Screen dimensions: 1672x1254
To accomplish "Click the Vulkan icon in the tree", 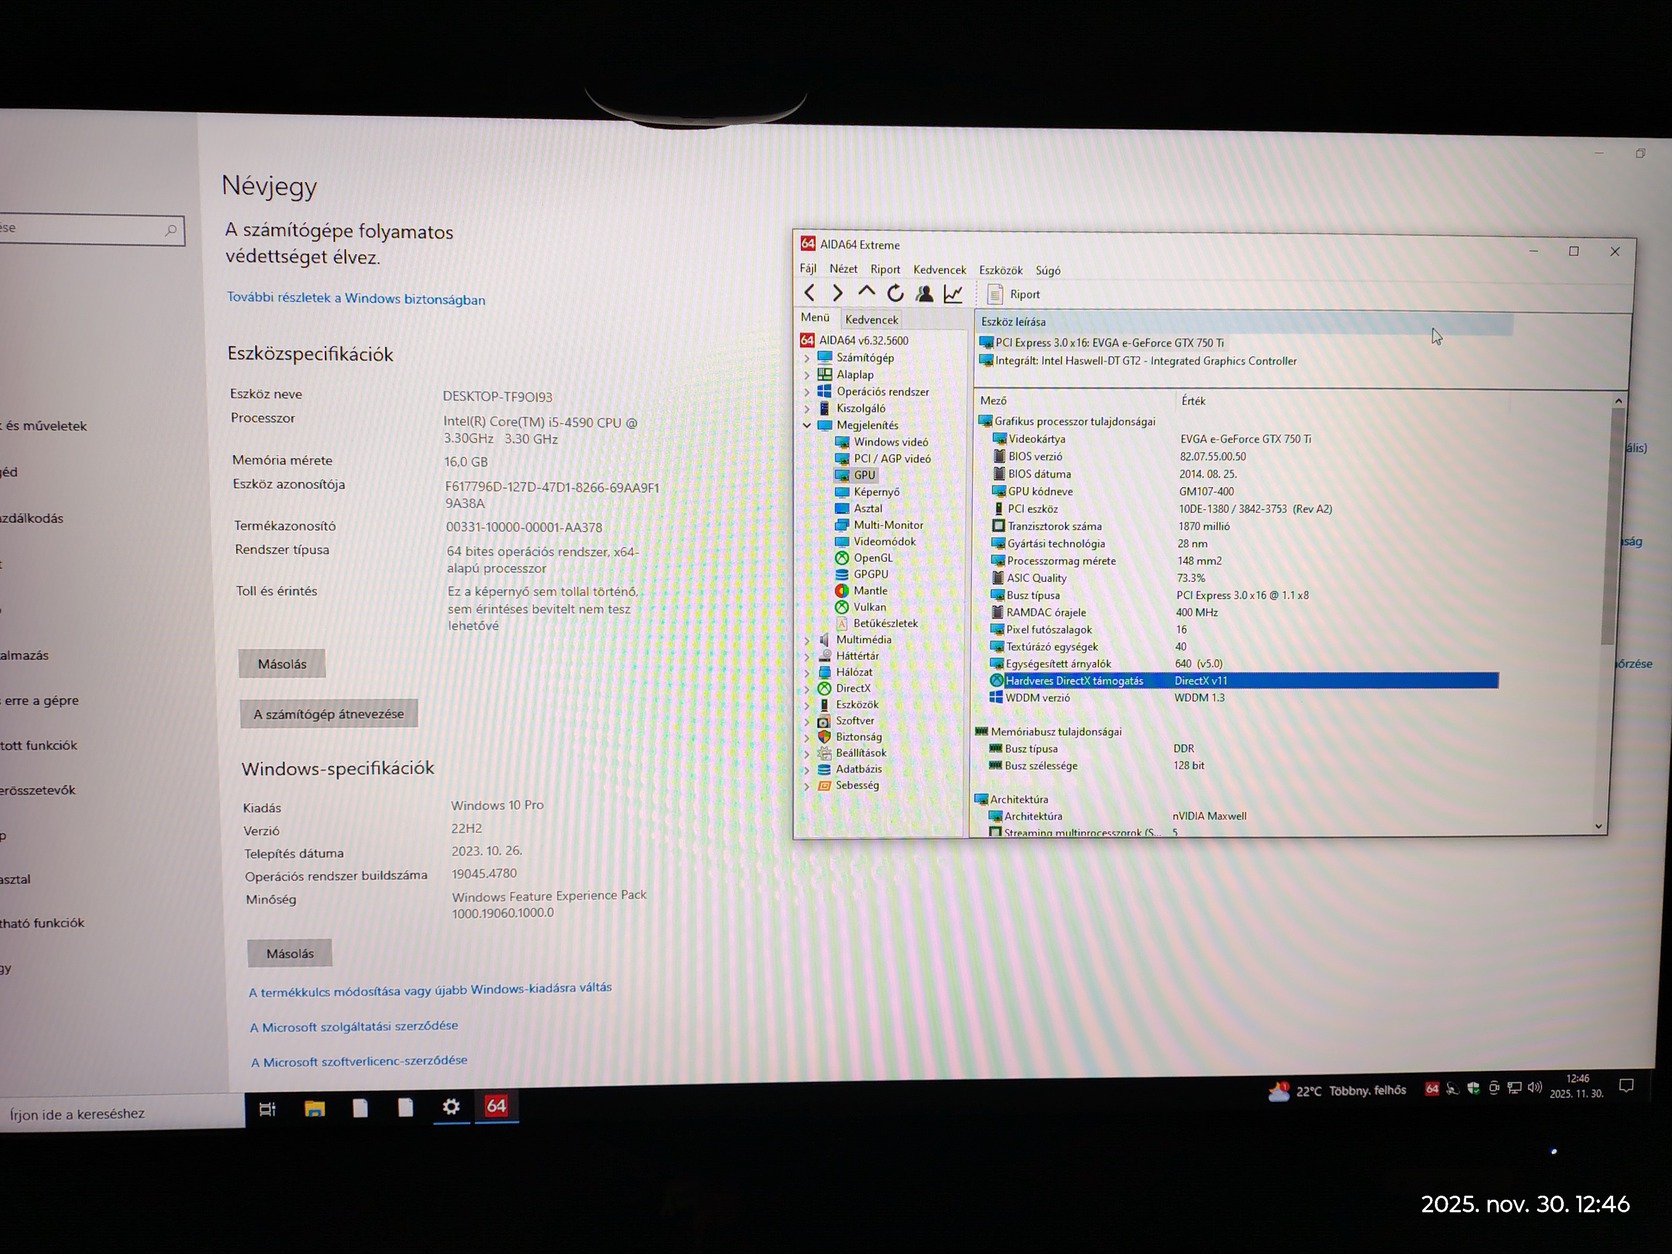I will (x=842, y=607).
